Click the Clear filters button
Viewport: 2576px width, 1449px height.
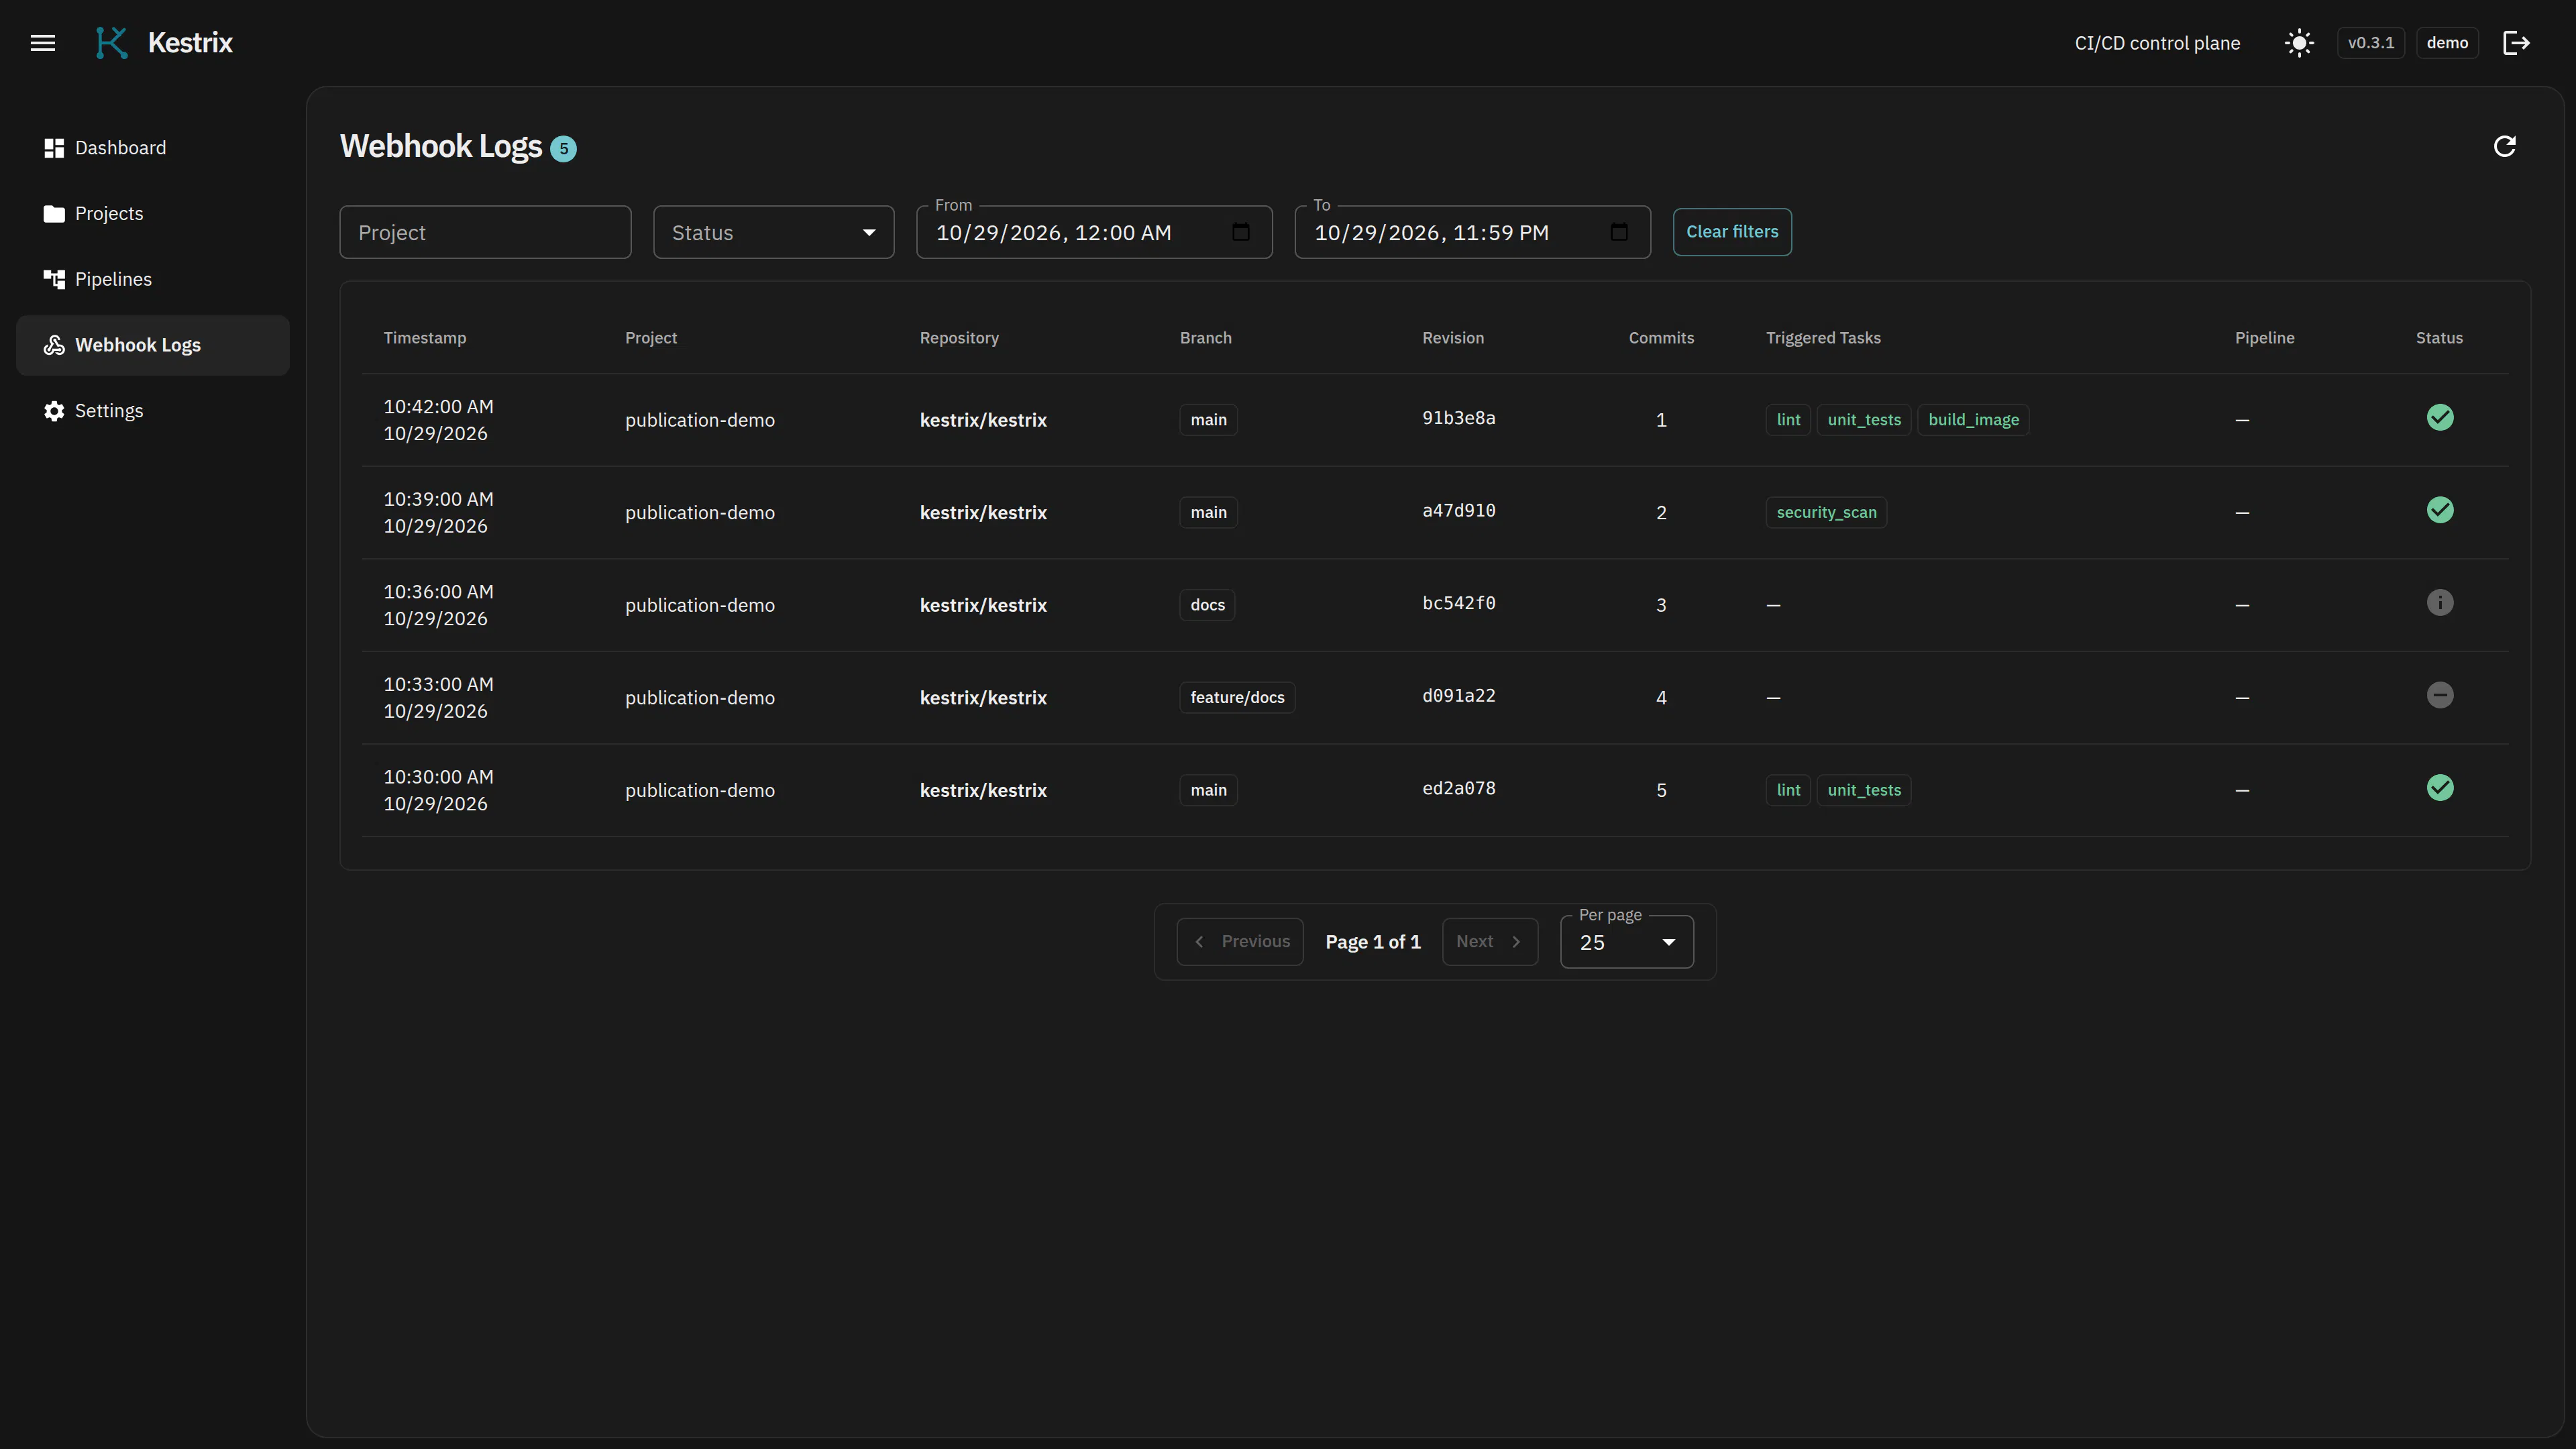pyautogui.click(x=1732, y=232)
